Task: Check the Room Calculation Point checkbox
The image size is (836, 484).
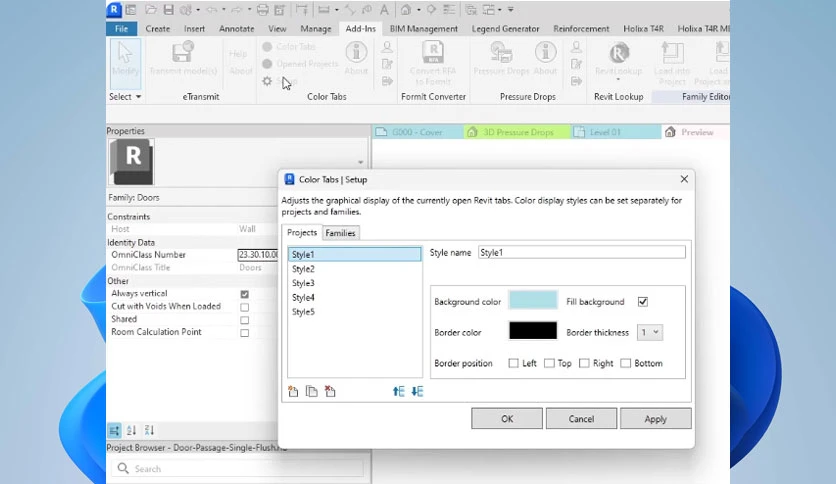Action: tap(245, 333)
